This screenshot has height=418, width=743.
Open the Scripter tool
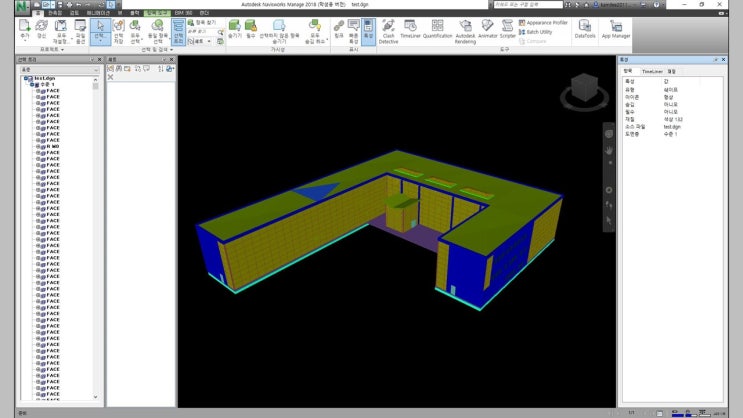coord(507,29)
